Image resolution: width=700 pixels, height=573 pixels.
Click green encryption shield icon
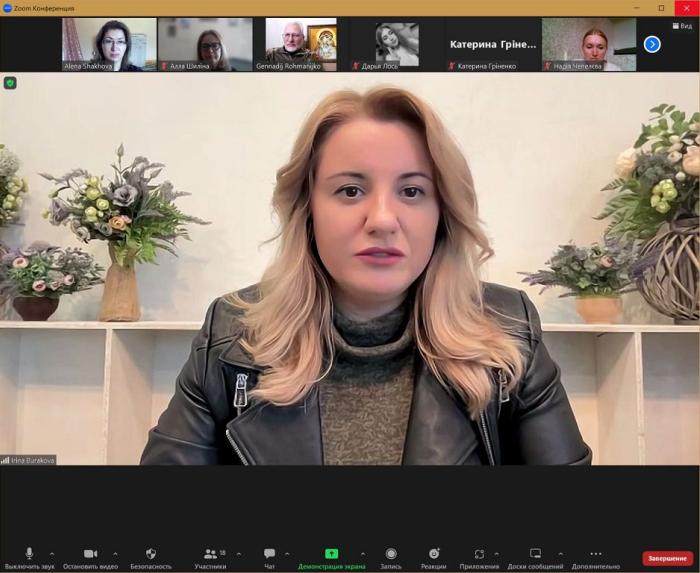point(10,83)
